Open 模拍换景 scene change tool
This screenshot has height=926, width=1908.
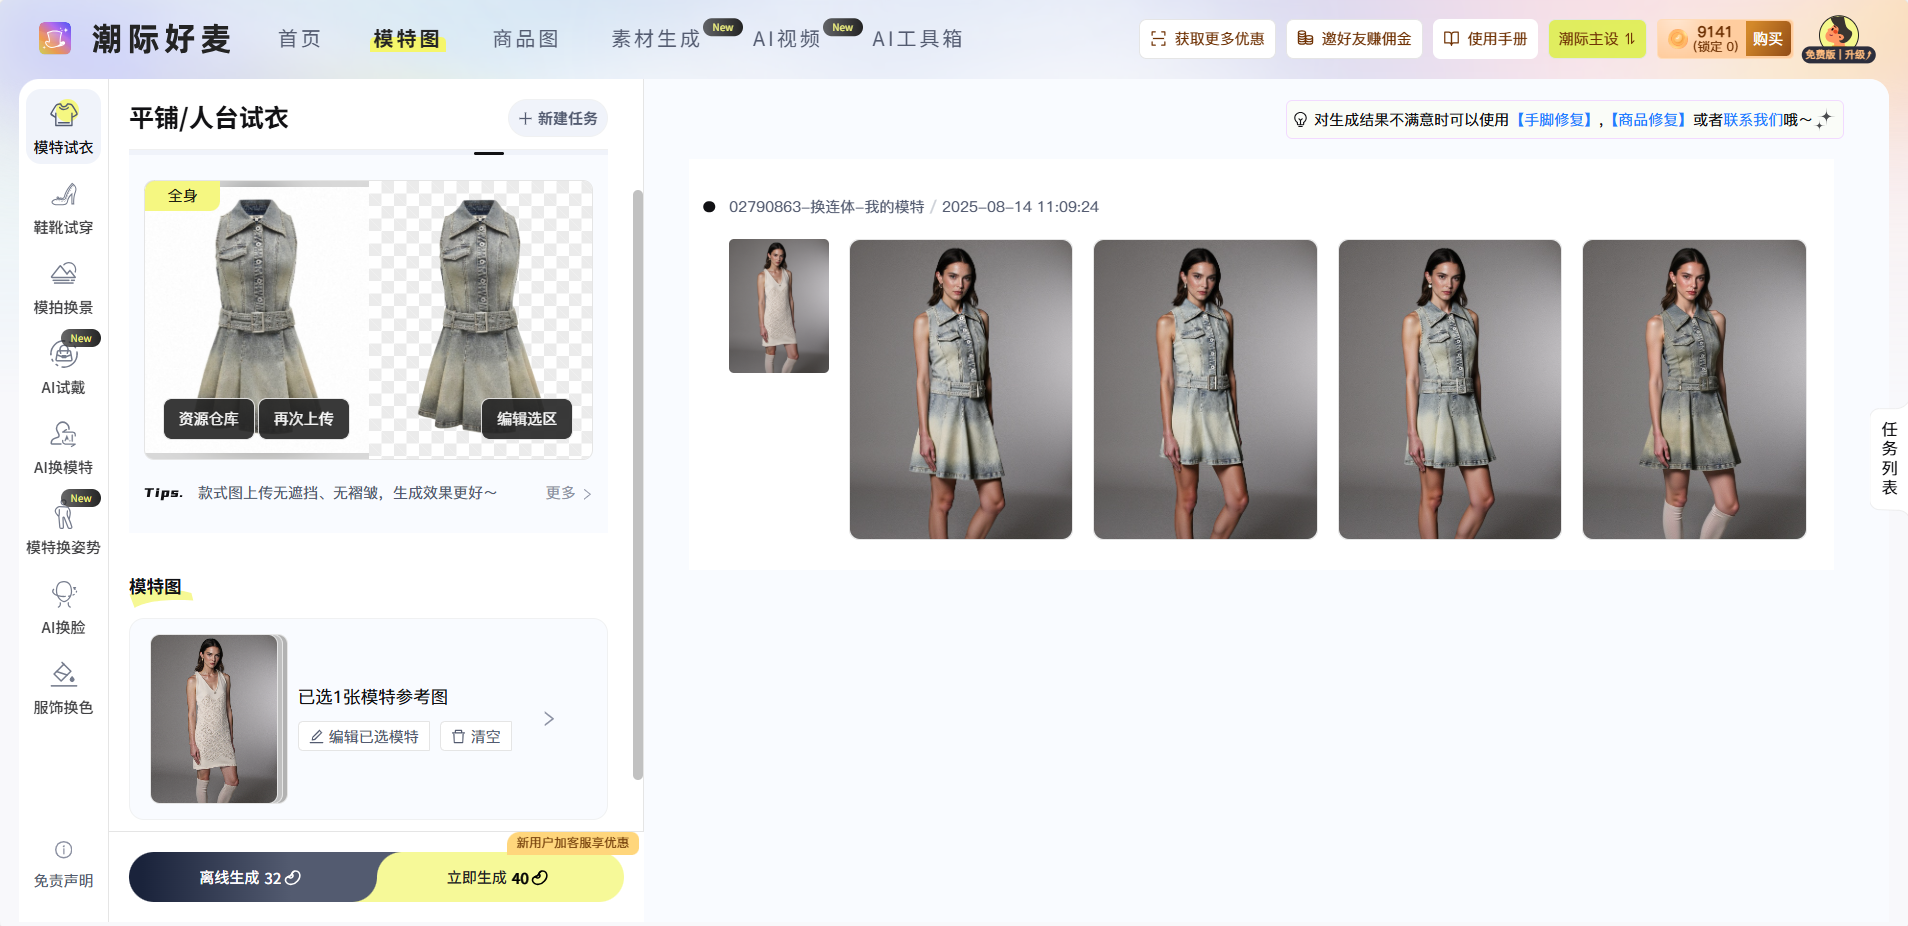pos(63,288)
